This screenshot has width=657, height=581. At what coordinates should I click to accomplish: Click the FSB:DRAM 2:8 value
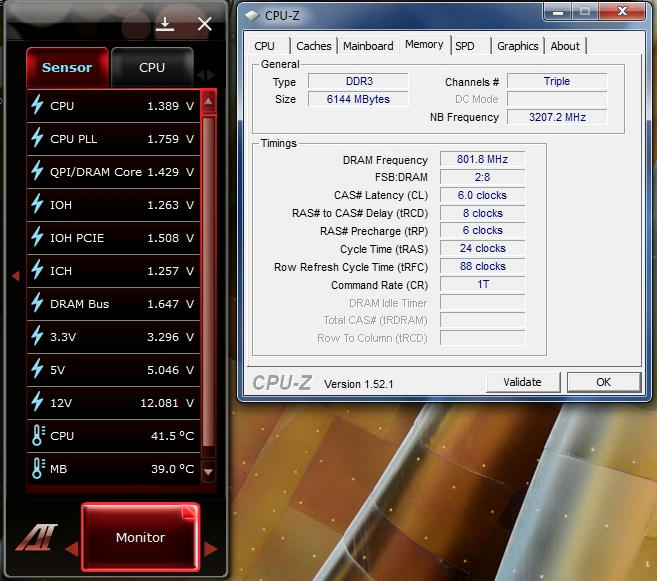tap(482, 177)
